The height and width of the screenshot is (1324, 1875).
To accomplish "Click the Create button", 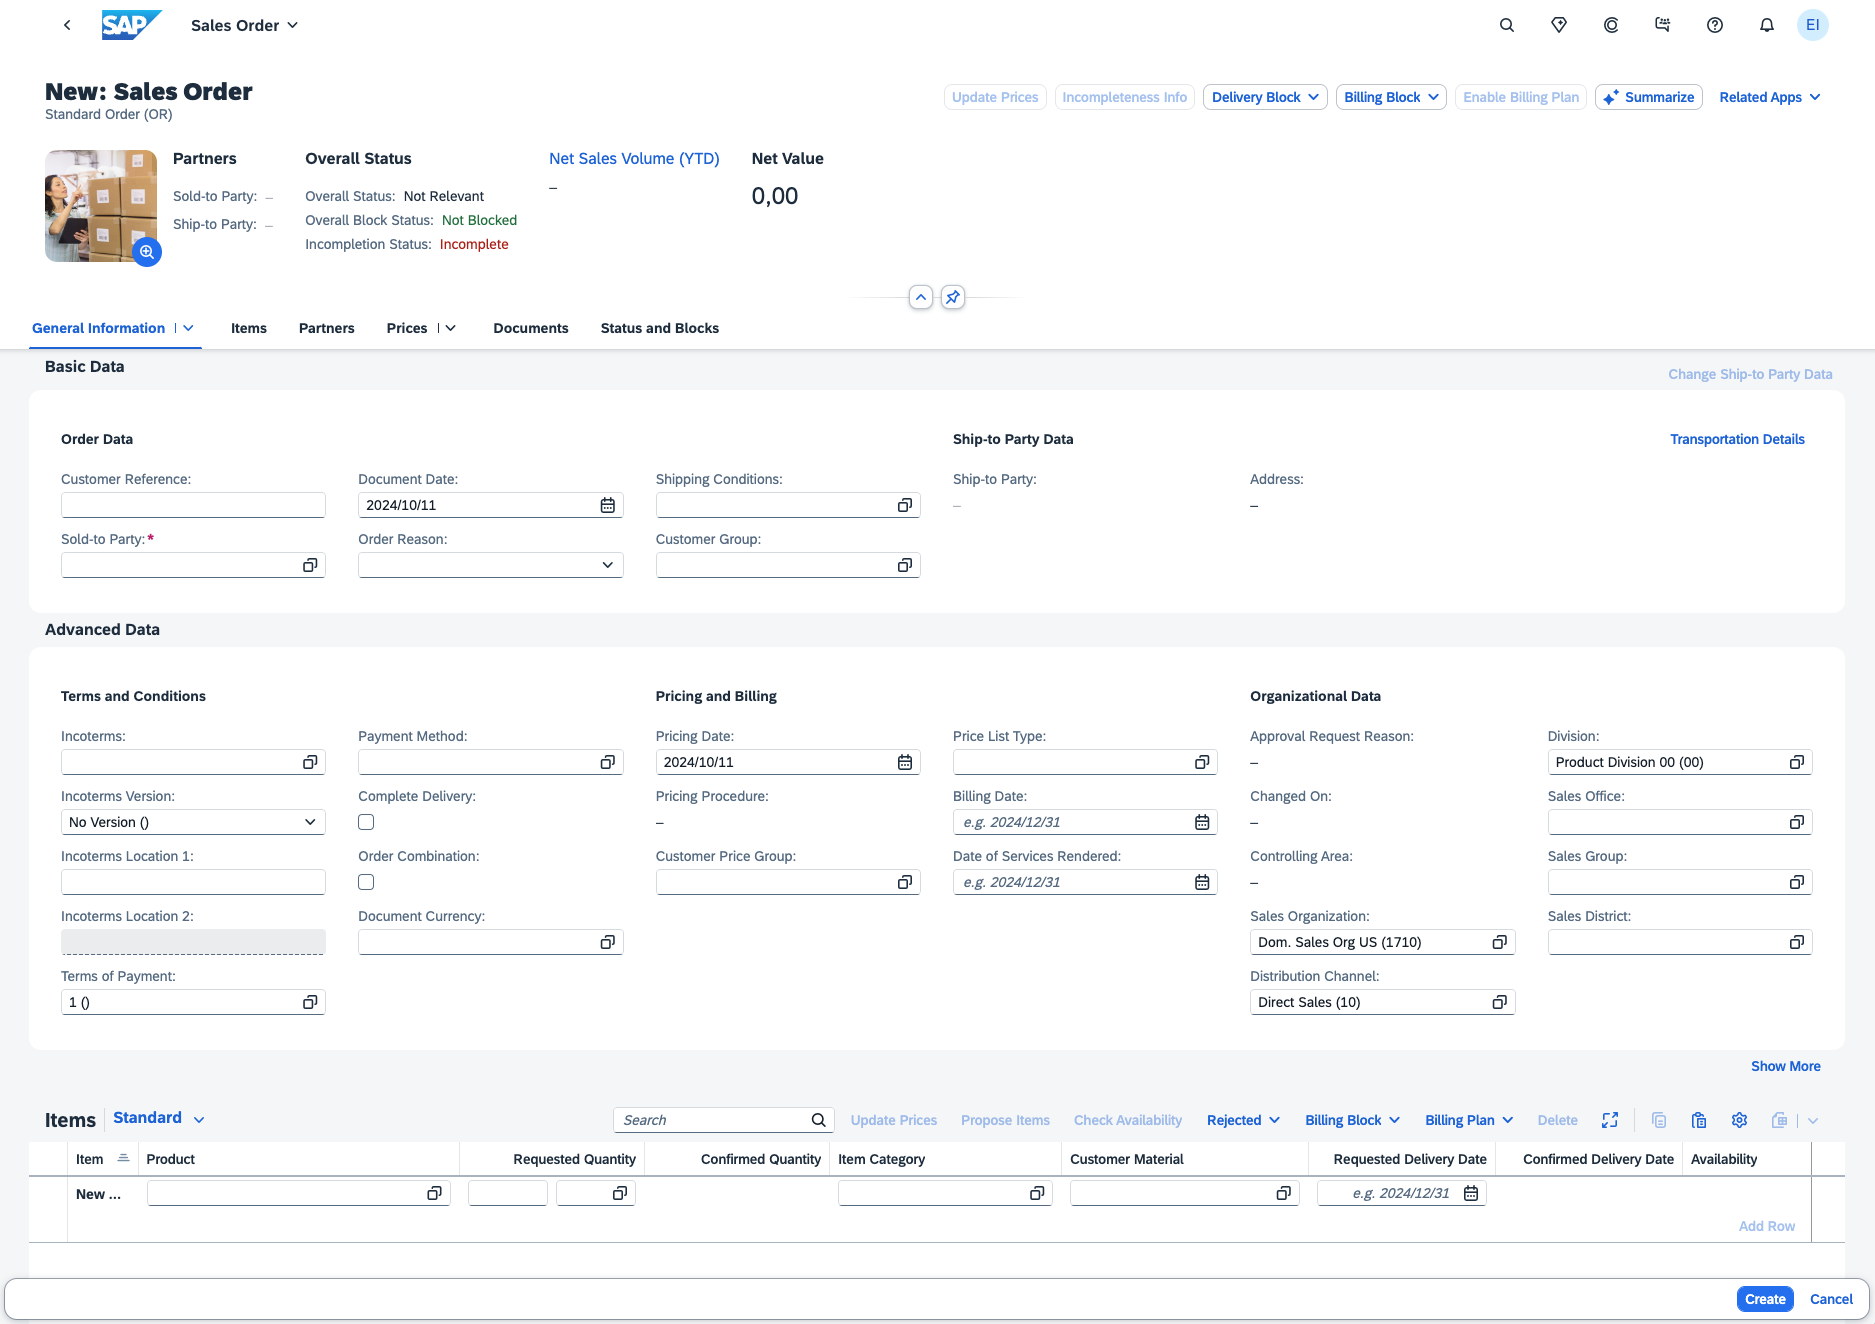I will point(1764,1299).
